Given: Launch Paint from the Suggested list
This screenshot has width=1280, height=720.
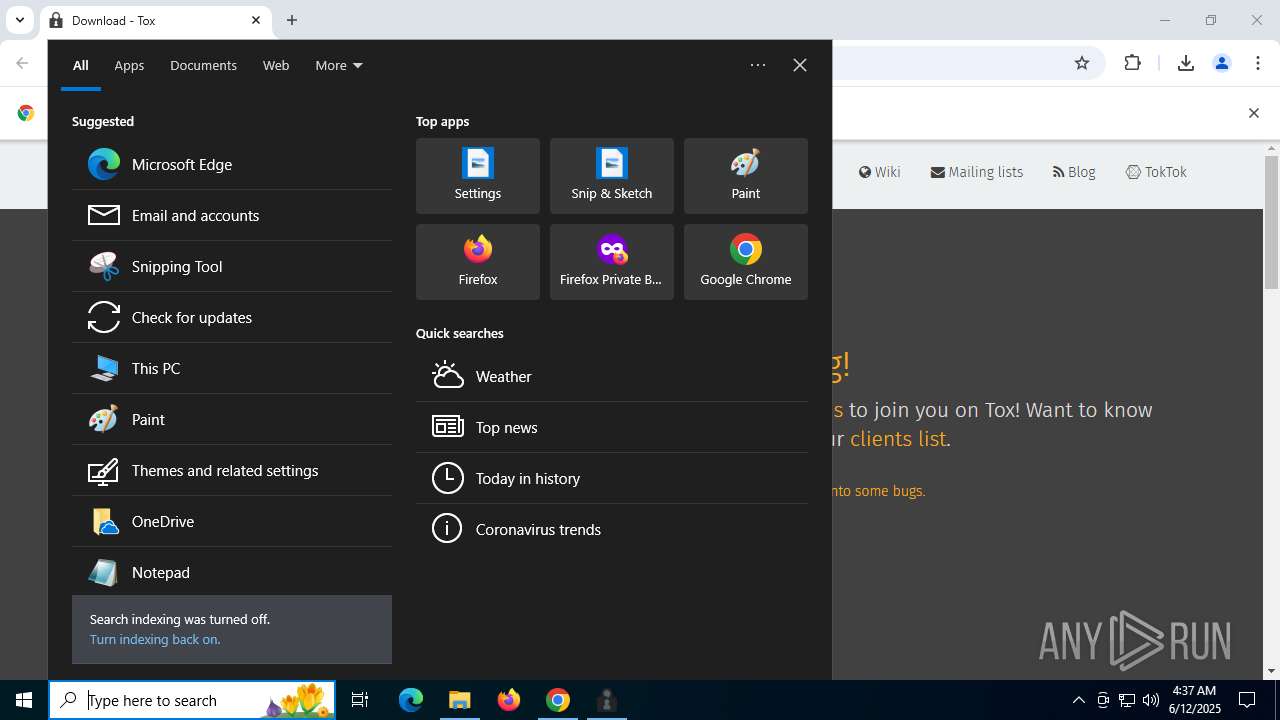Looking at the screenshot, I should coord(232,419).
